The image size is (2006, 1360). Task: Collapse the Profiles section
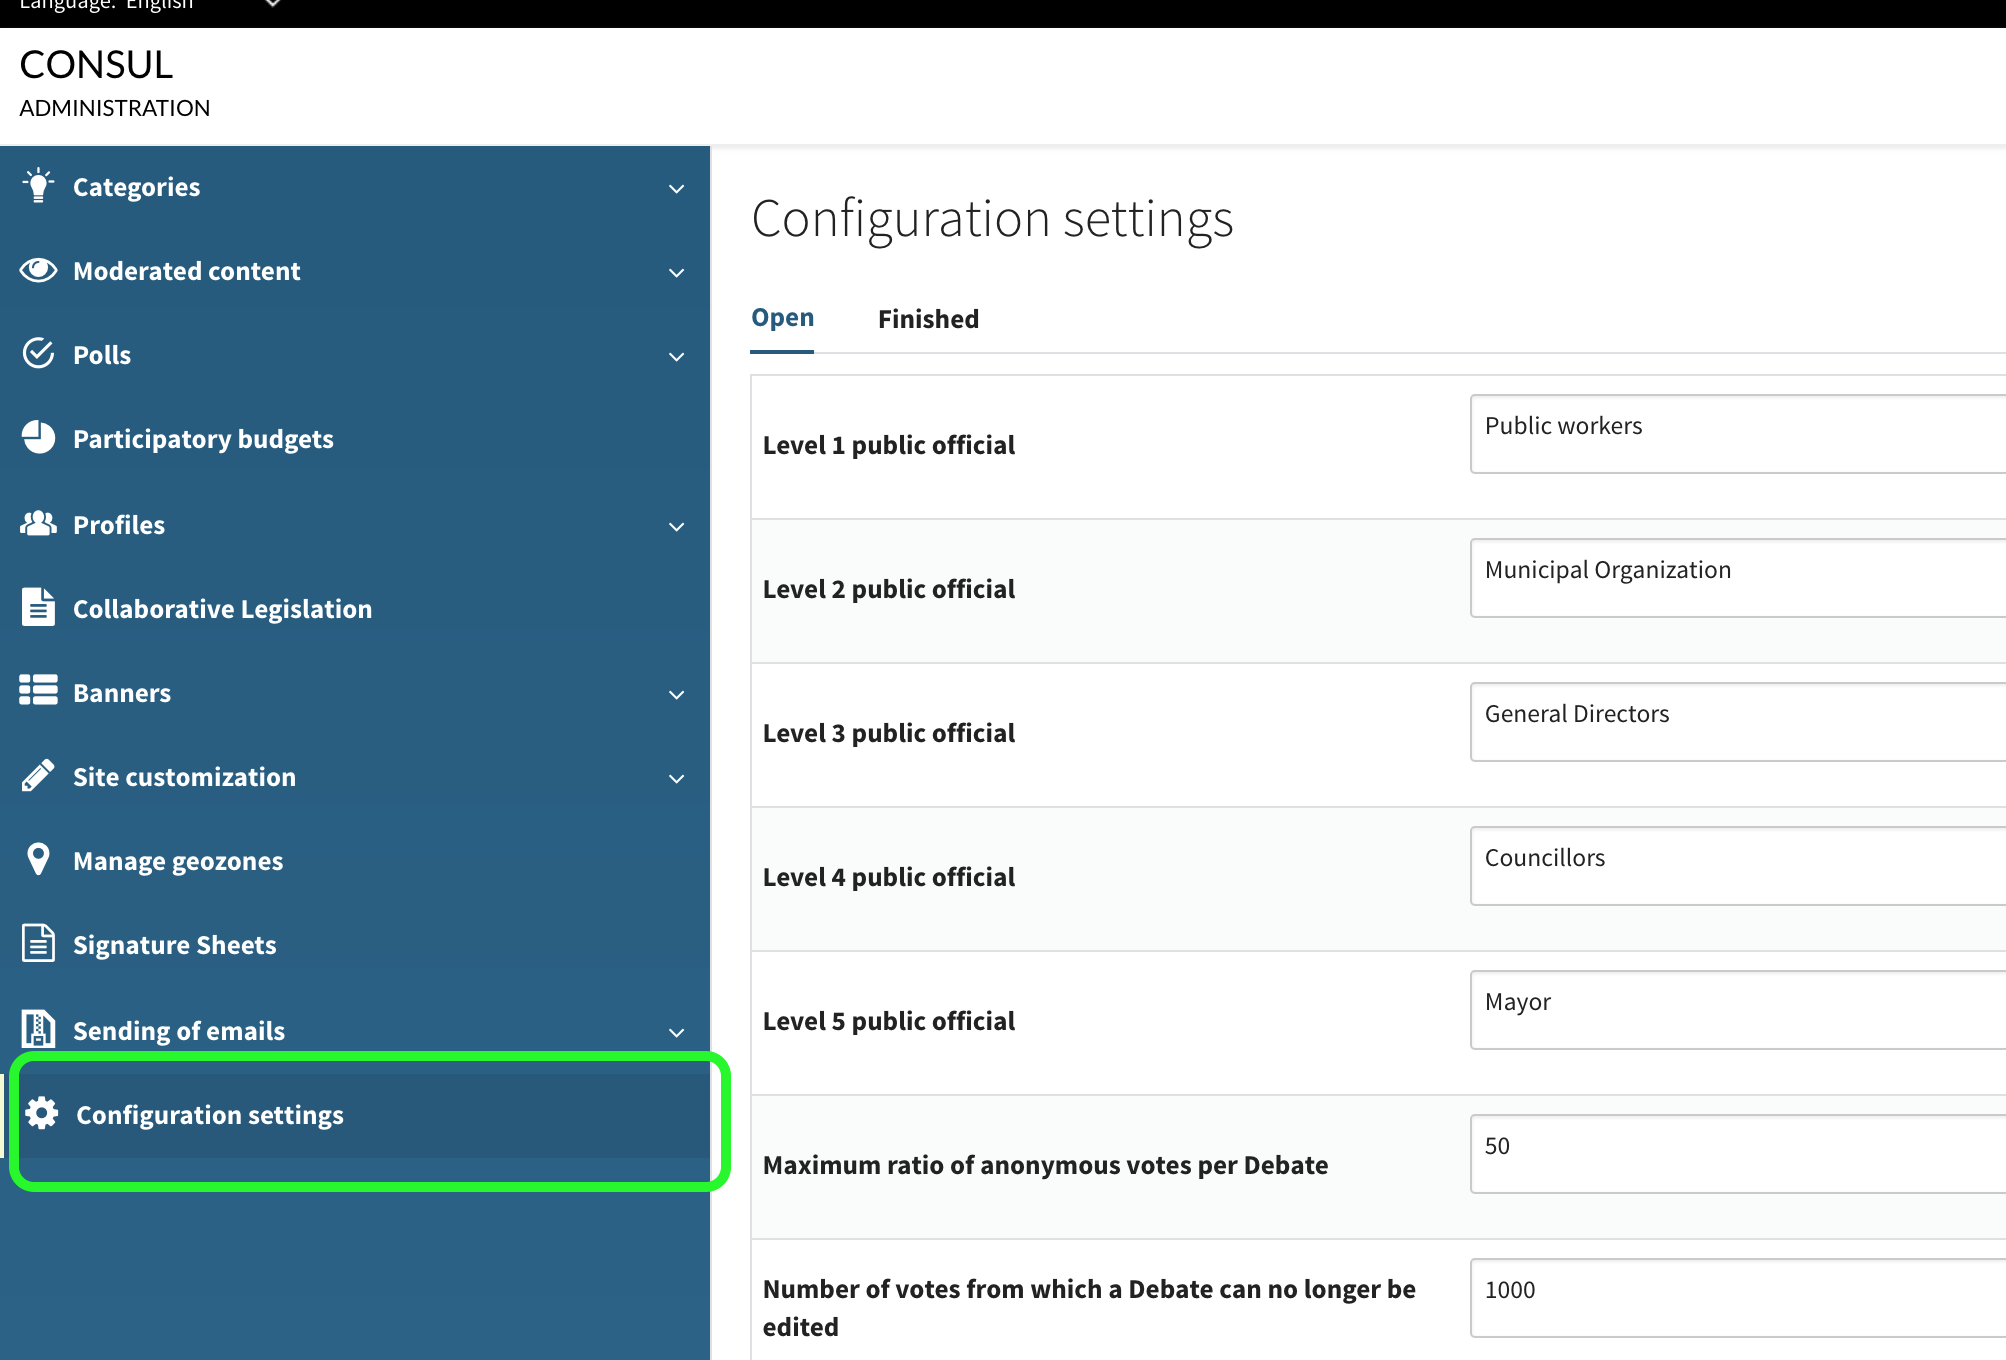(x=676, y=527)
